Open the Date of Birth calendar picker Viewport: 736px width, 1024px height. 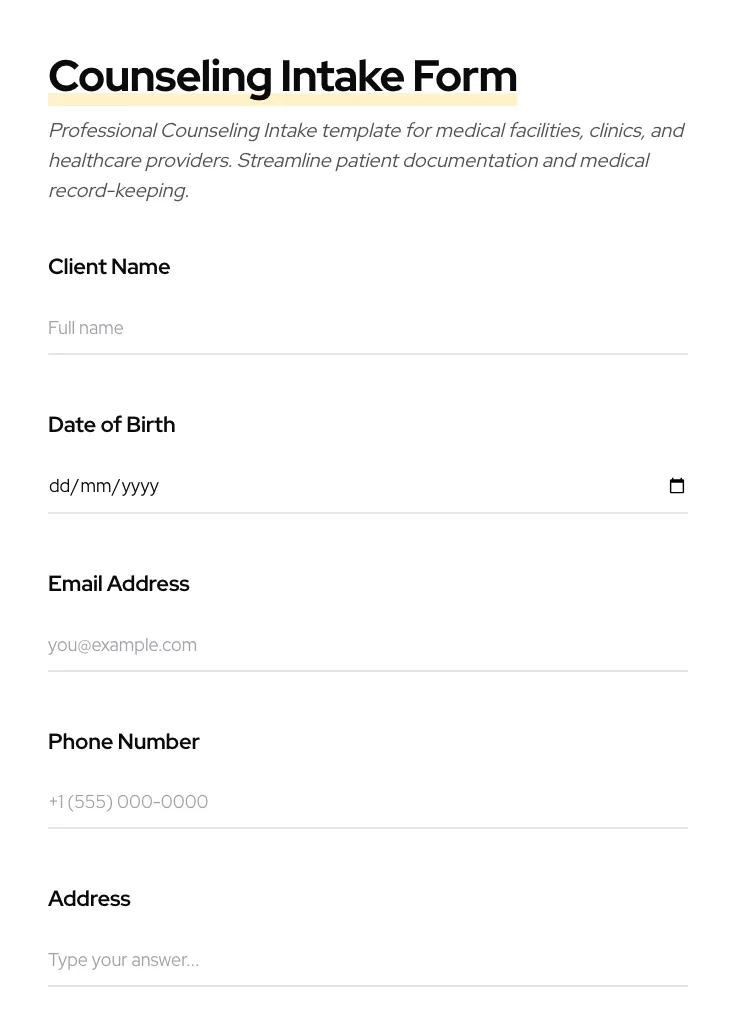tap(676, 486)
